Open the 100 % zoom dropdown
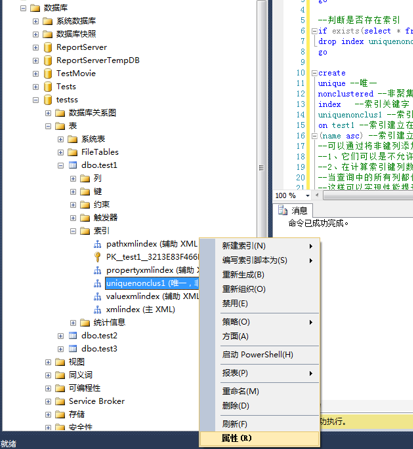The height and width of the screenshot is (449, 413). point(307,196)
